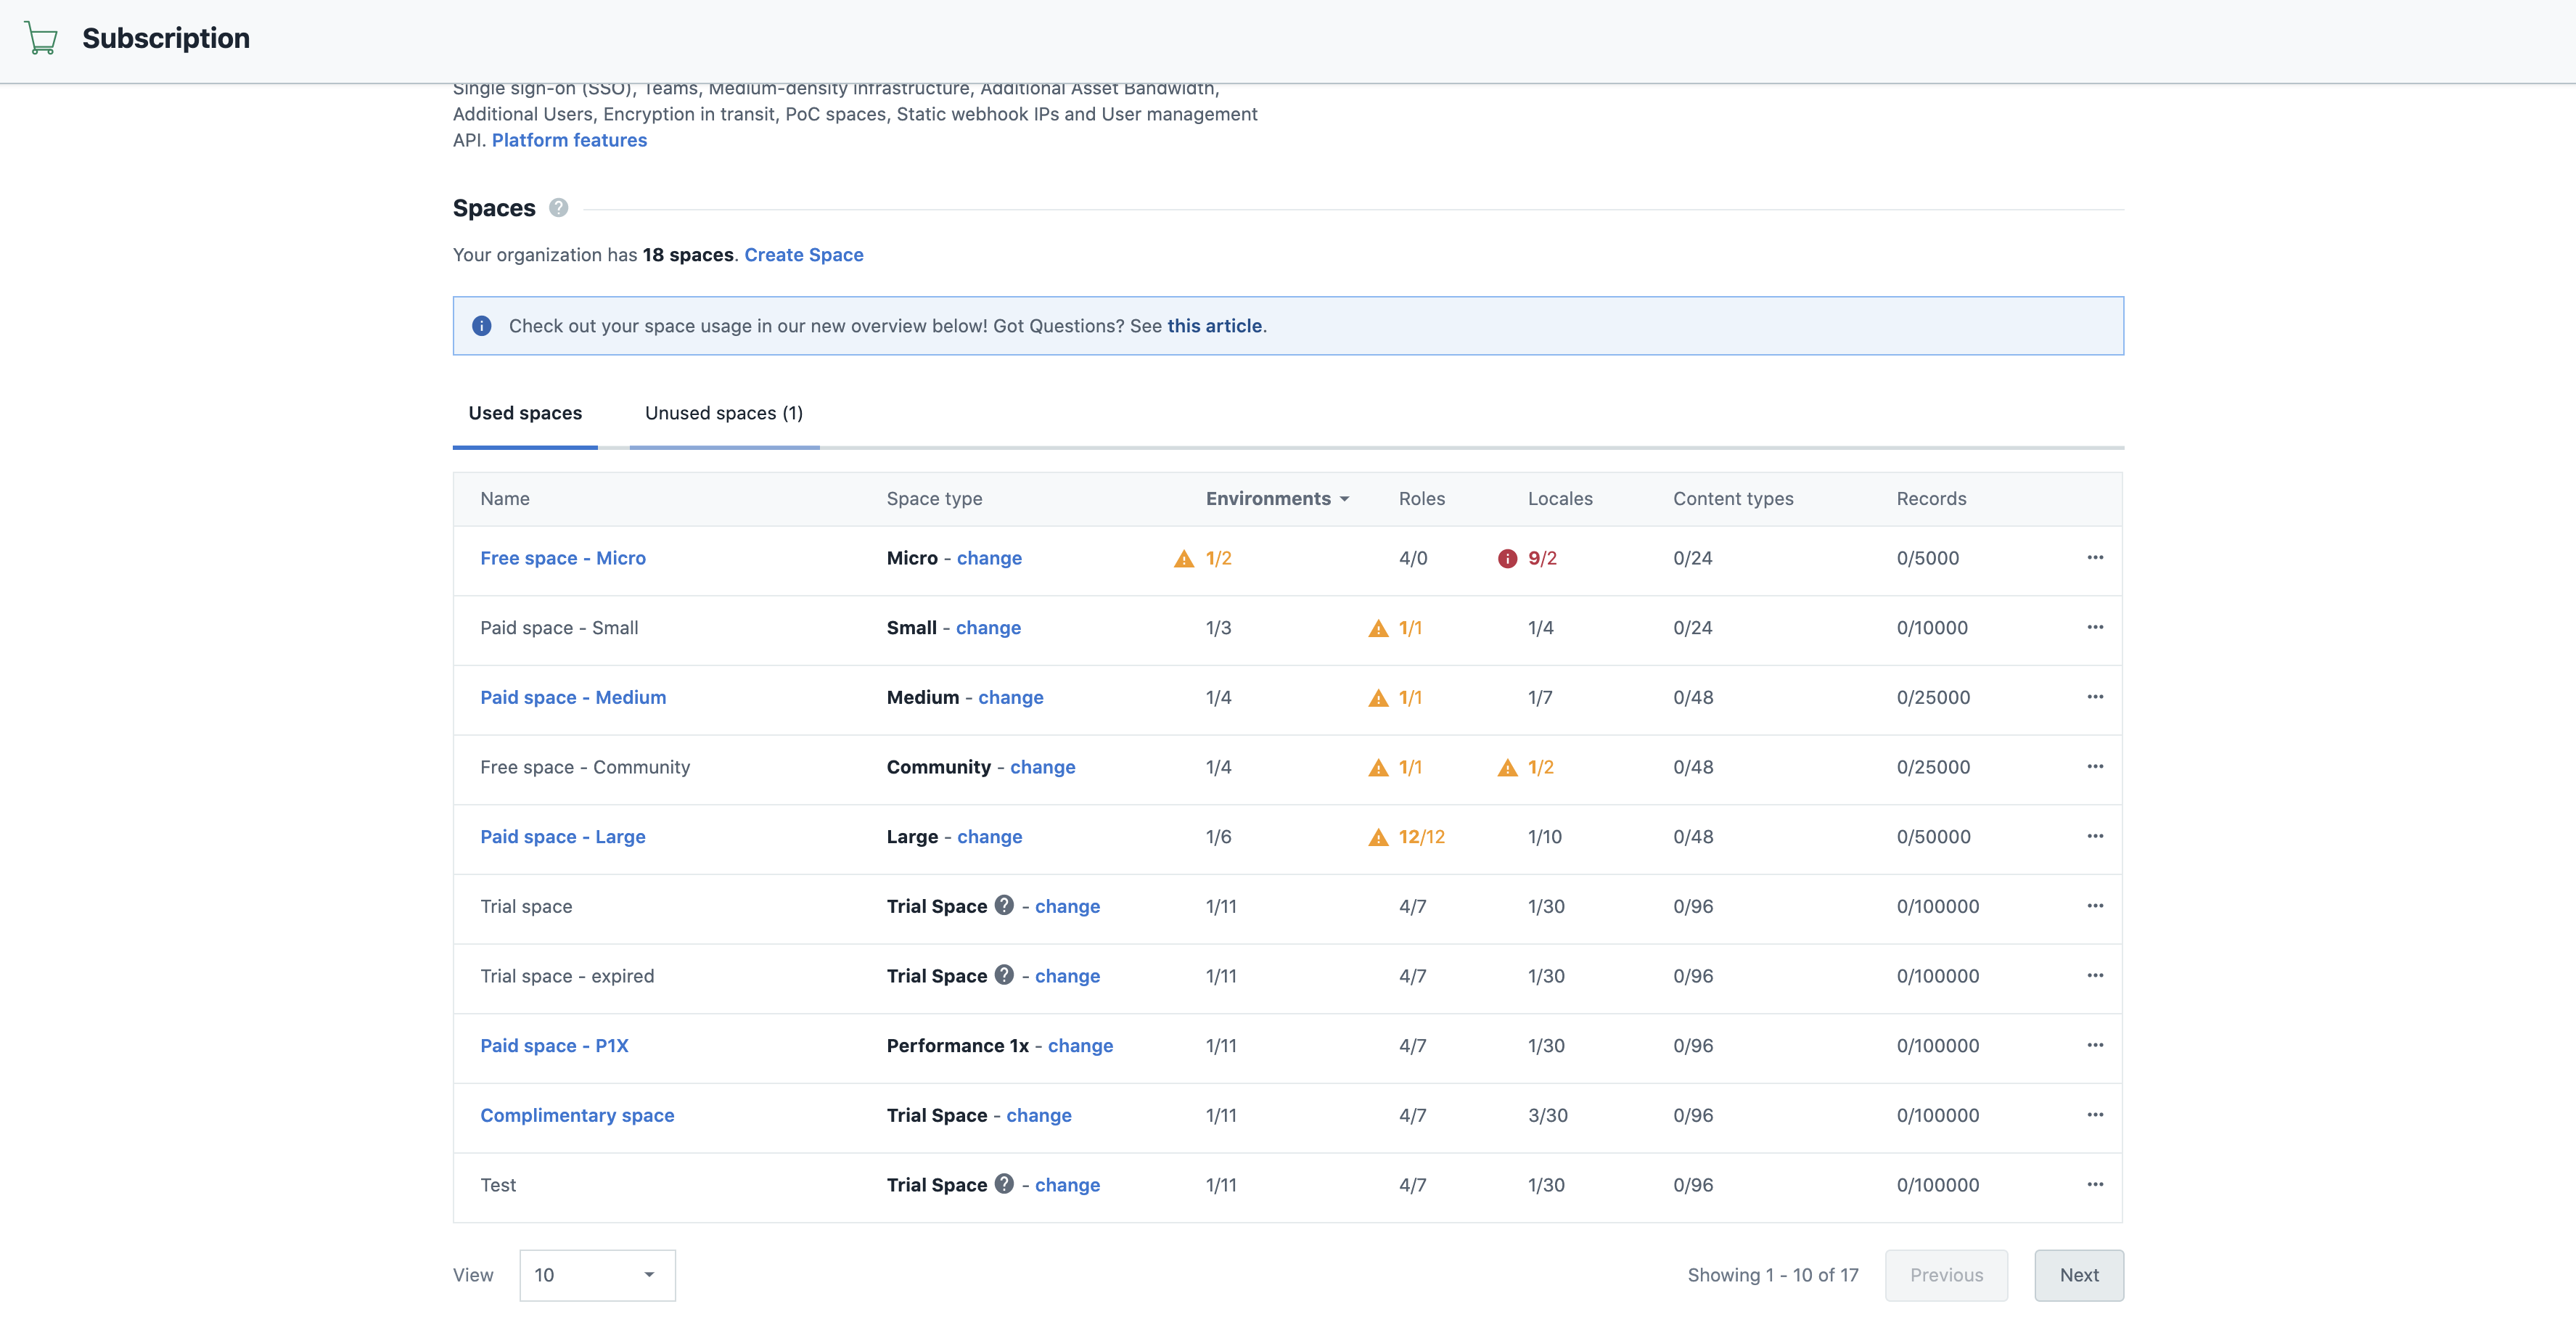
Task: Click warning icon beside 12/12 roles
Action: [x=1378, y=837]
